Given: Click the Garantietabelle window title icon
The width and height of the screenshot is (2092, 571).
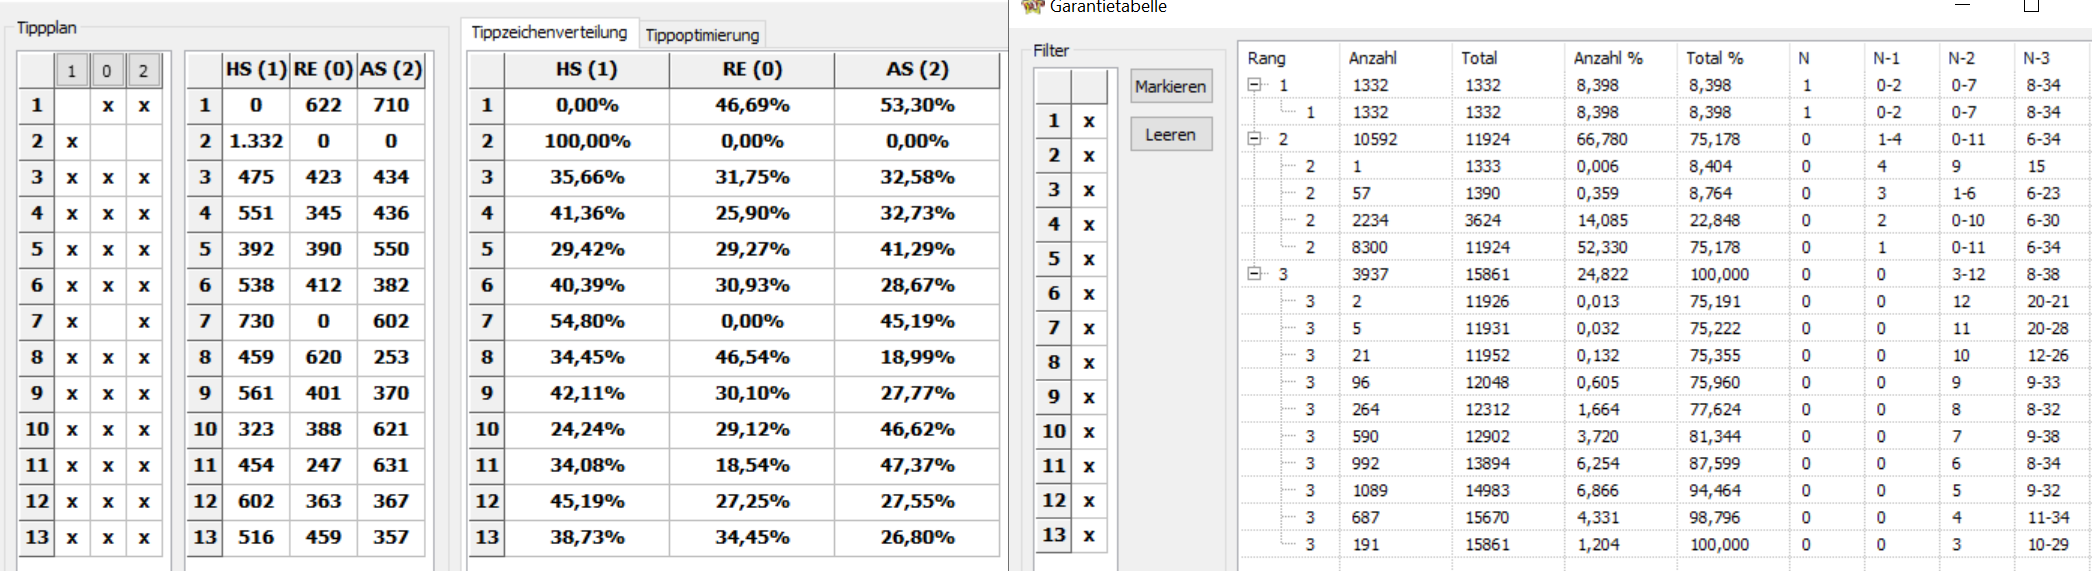Looking at the screenshot, I should [x=1031, y=6].
